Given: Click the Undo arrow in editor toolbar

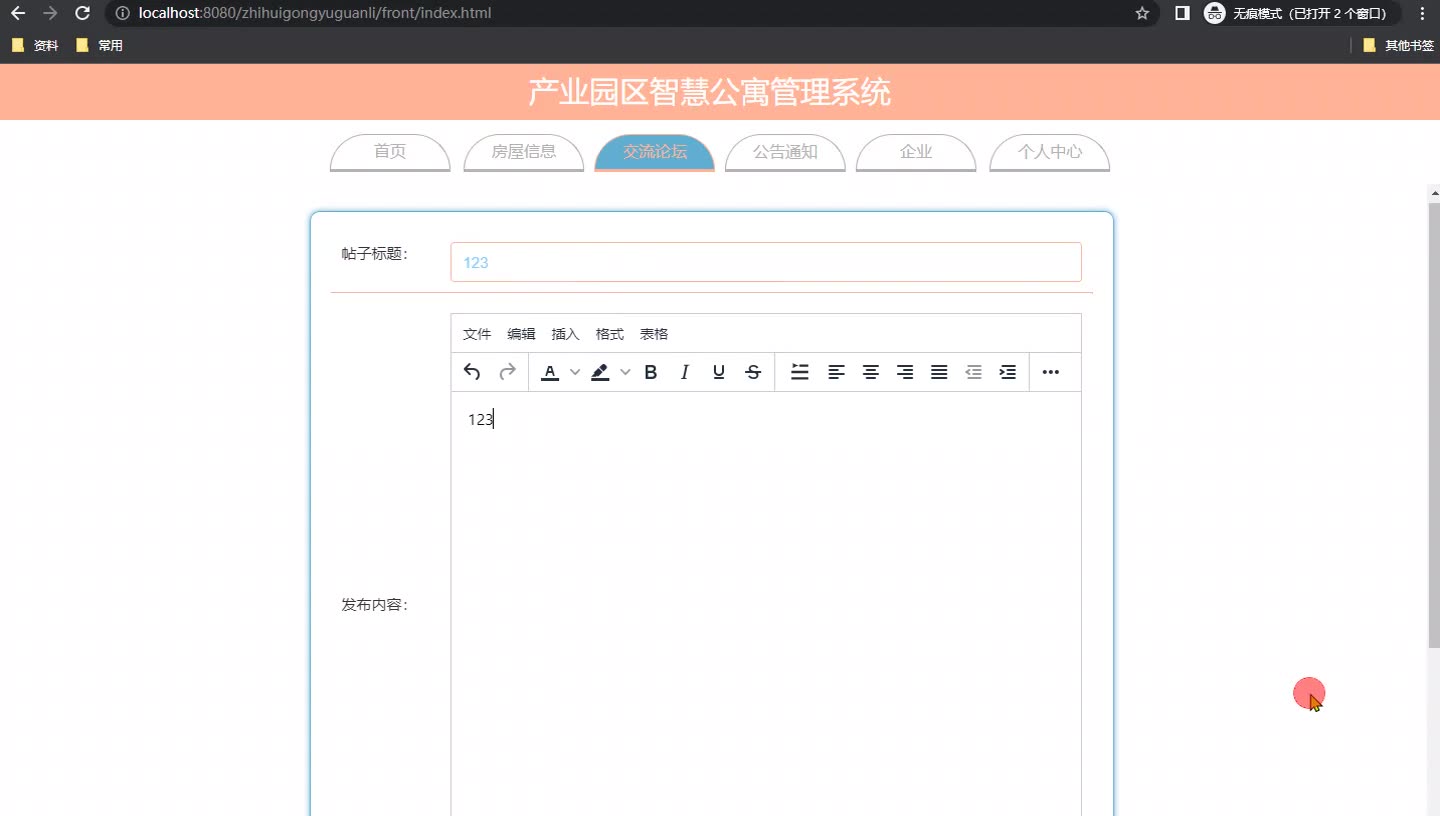Looking at the screenshot, I should [472, 372].
